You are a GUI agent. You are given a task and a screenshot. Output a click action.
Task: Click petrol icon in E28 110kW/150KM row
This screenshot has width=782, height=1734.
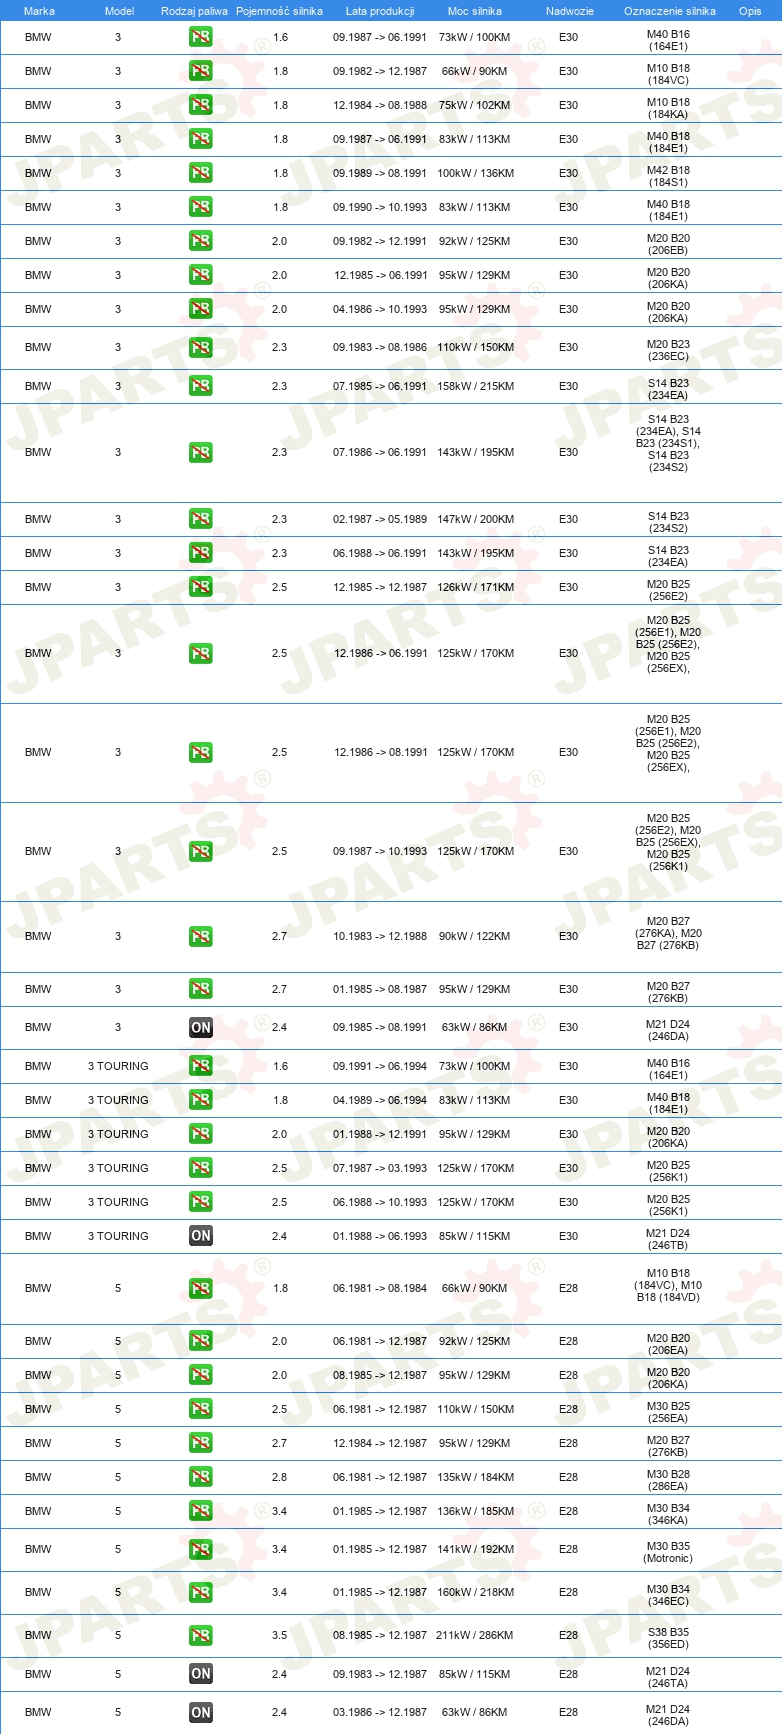(x=201, y=1409)
